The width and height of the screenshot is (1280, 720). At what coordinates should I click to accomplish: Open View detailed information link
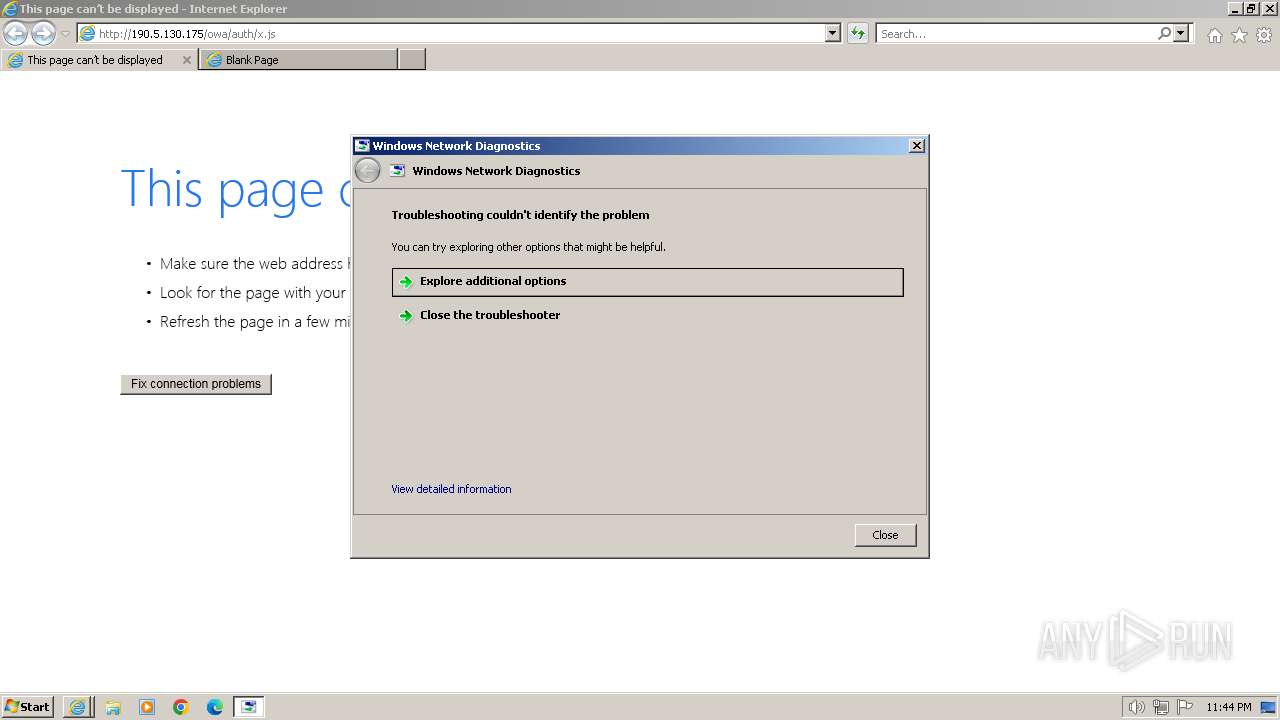pos(451,489)
